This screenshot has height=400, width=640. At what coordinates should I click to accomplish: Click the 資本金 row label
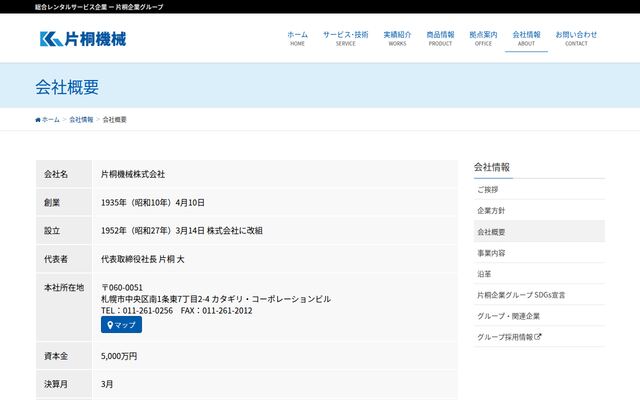coord(56,356)
